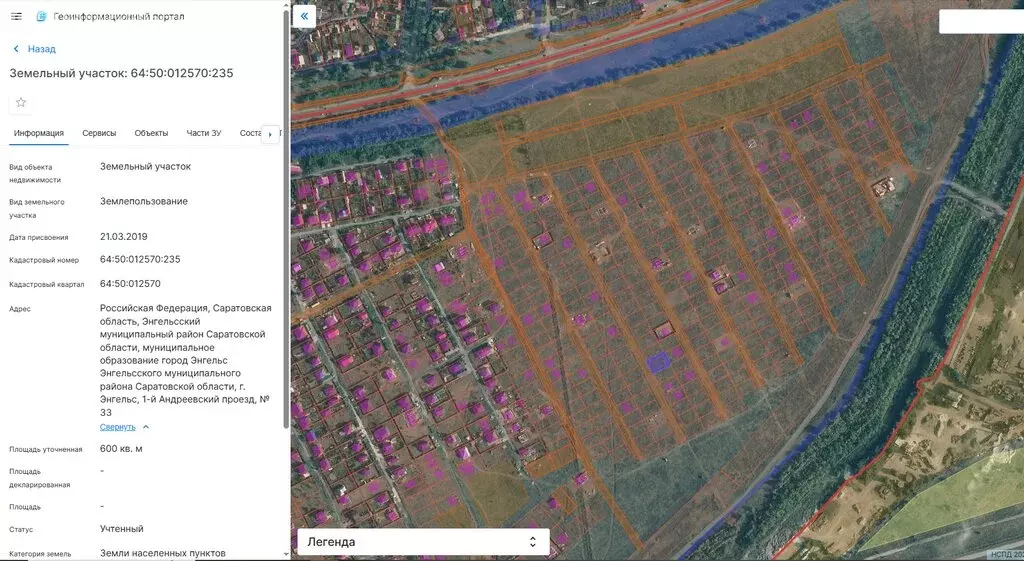Select Земли населенных пунктов value
Viewport: 1024px width, 561px height.
pos(163,553)
